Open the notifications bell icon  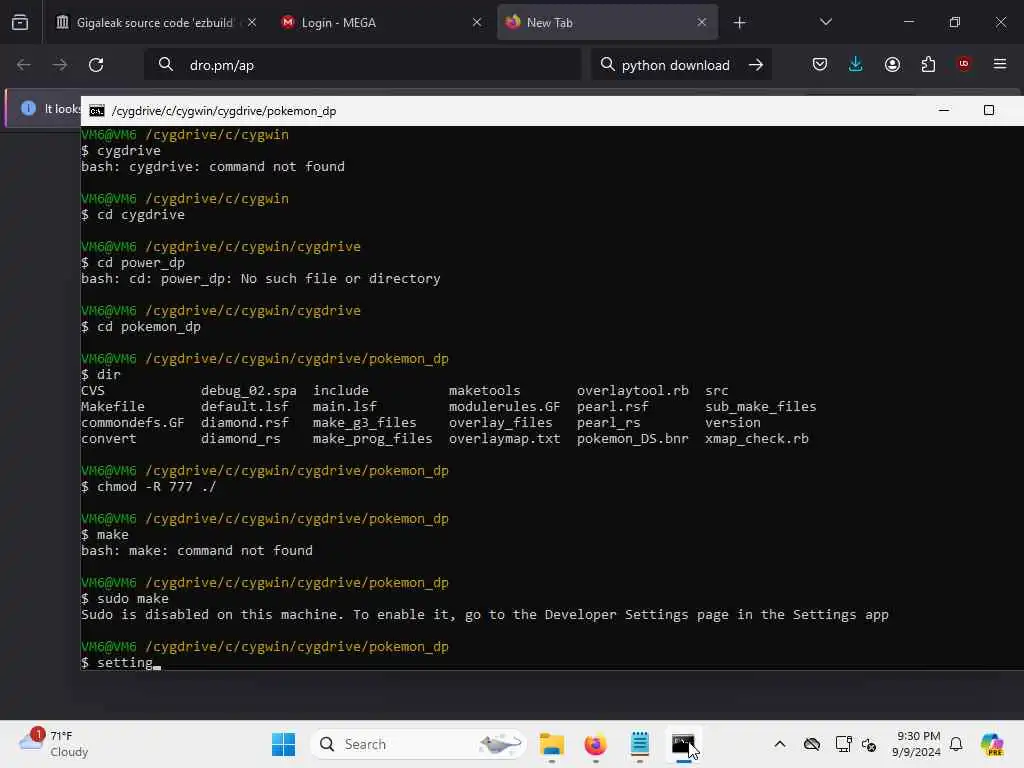tap(956, 744)
